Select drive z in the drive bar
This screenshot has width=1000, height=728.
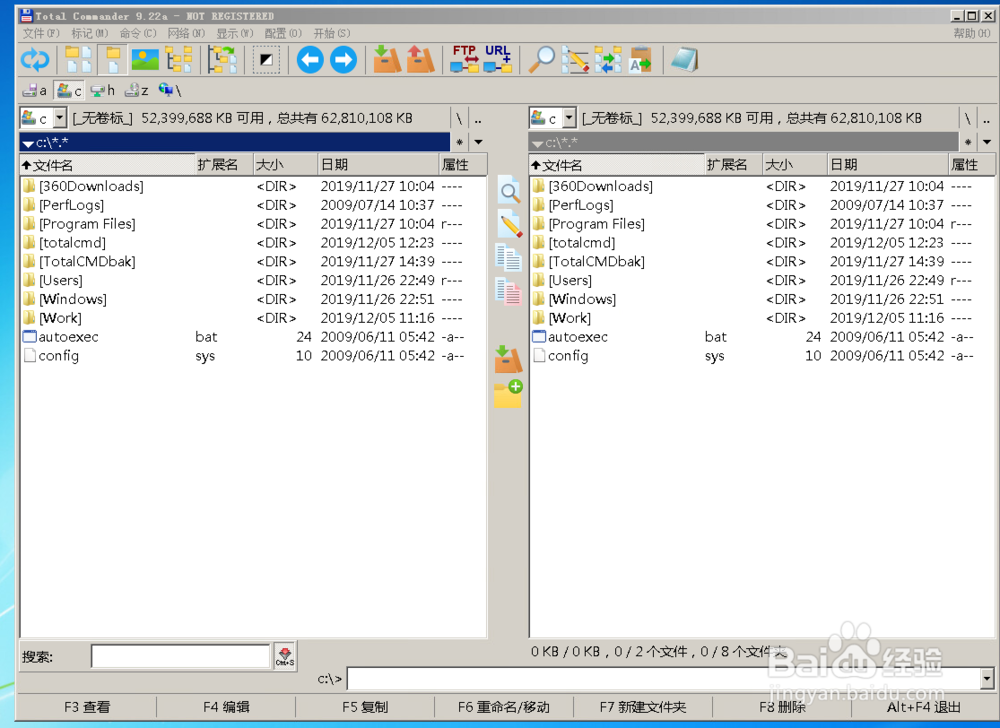(136, 91)
